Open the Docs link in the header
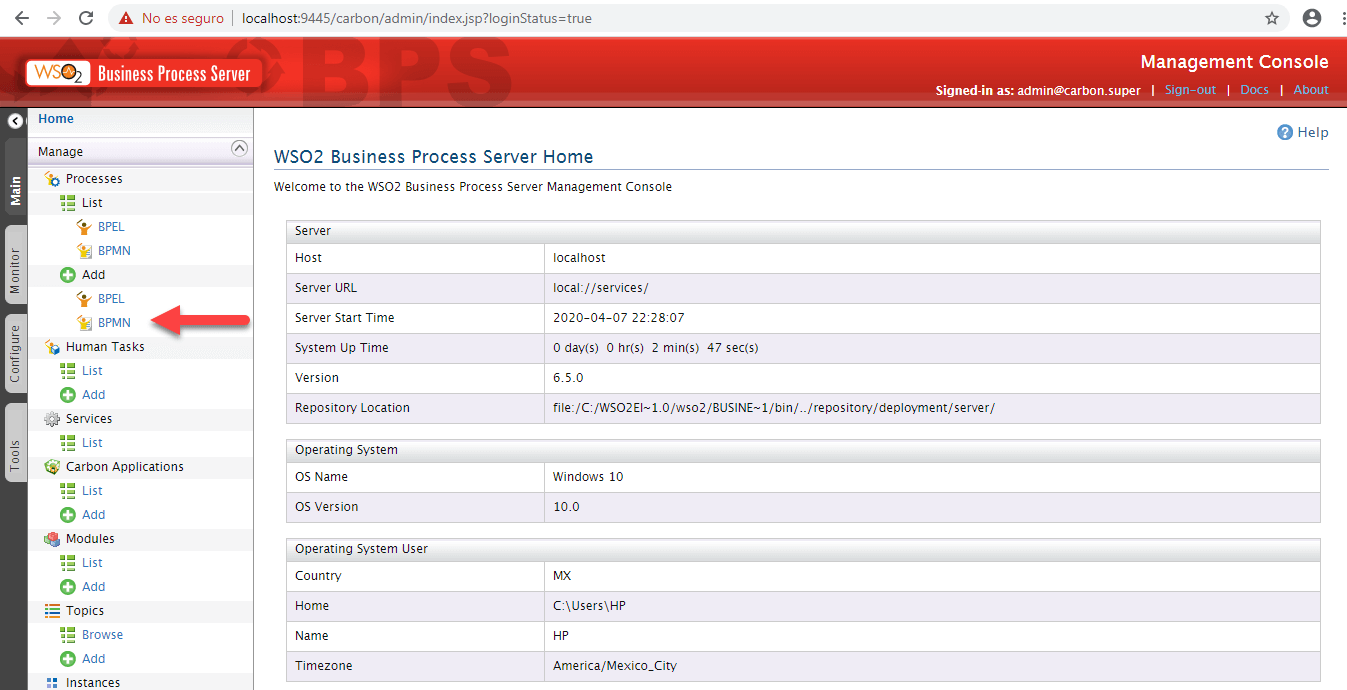The height and width of the screenshot is (690, 1347). pos(1254,90)
